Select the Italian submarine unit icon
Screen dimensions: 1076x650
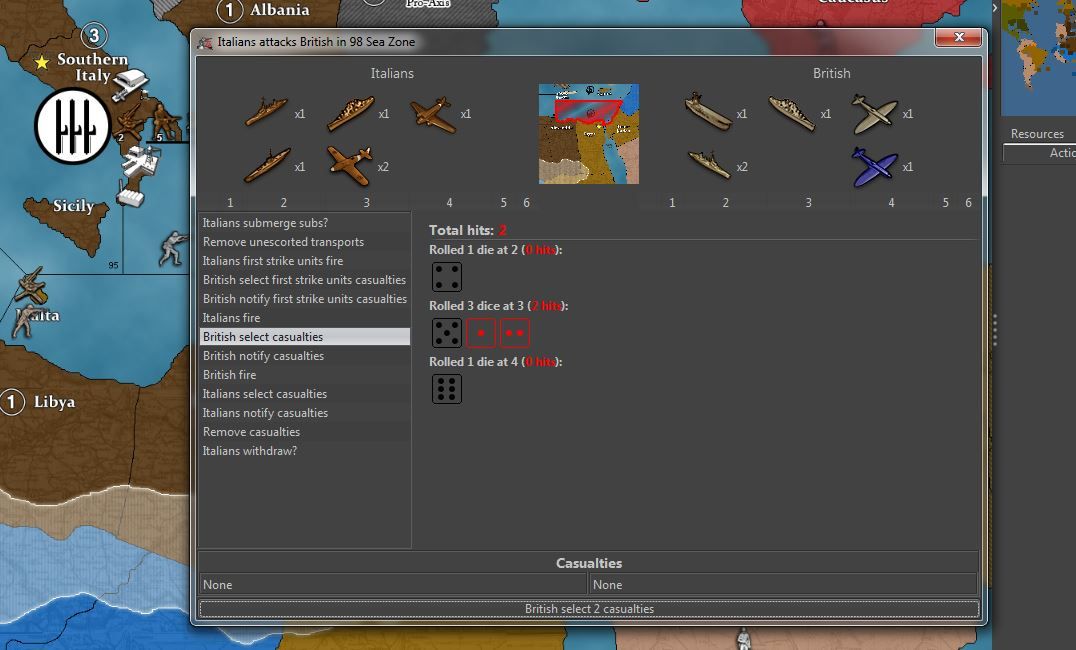pos(266,113)
